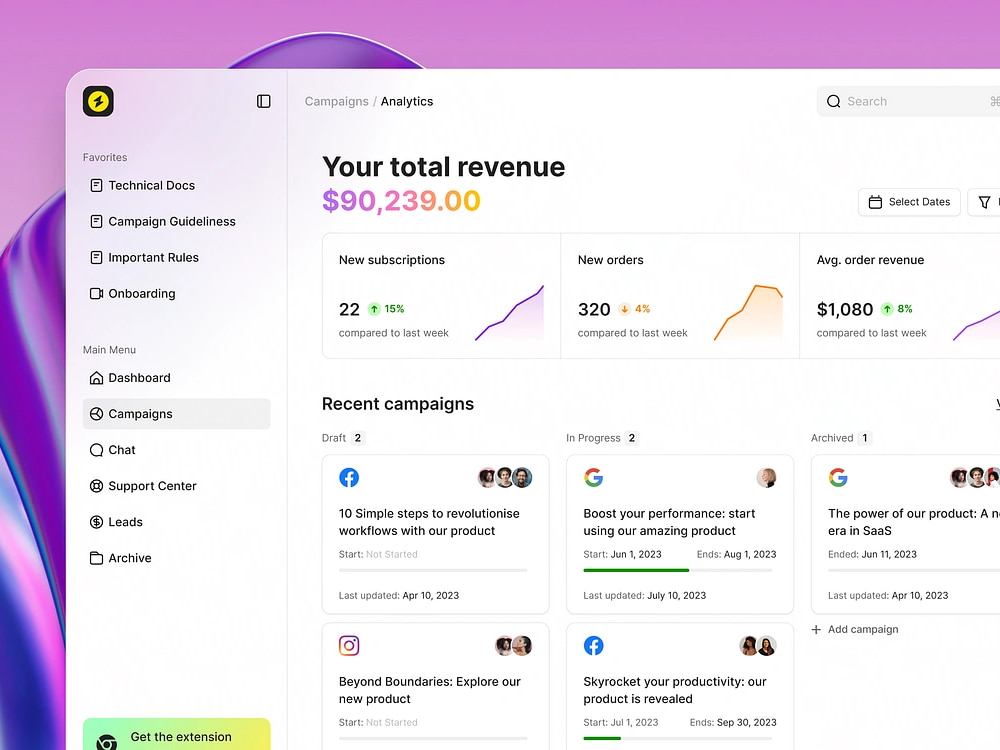This screenshot has width=1000, height=750.
Task: Open Support Center from the Main Menu
Action: click(x=177, y=486)
